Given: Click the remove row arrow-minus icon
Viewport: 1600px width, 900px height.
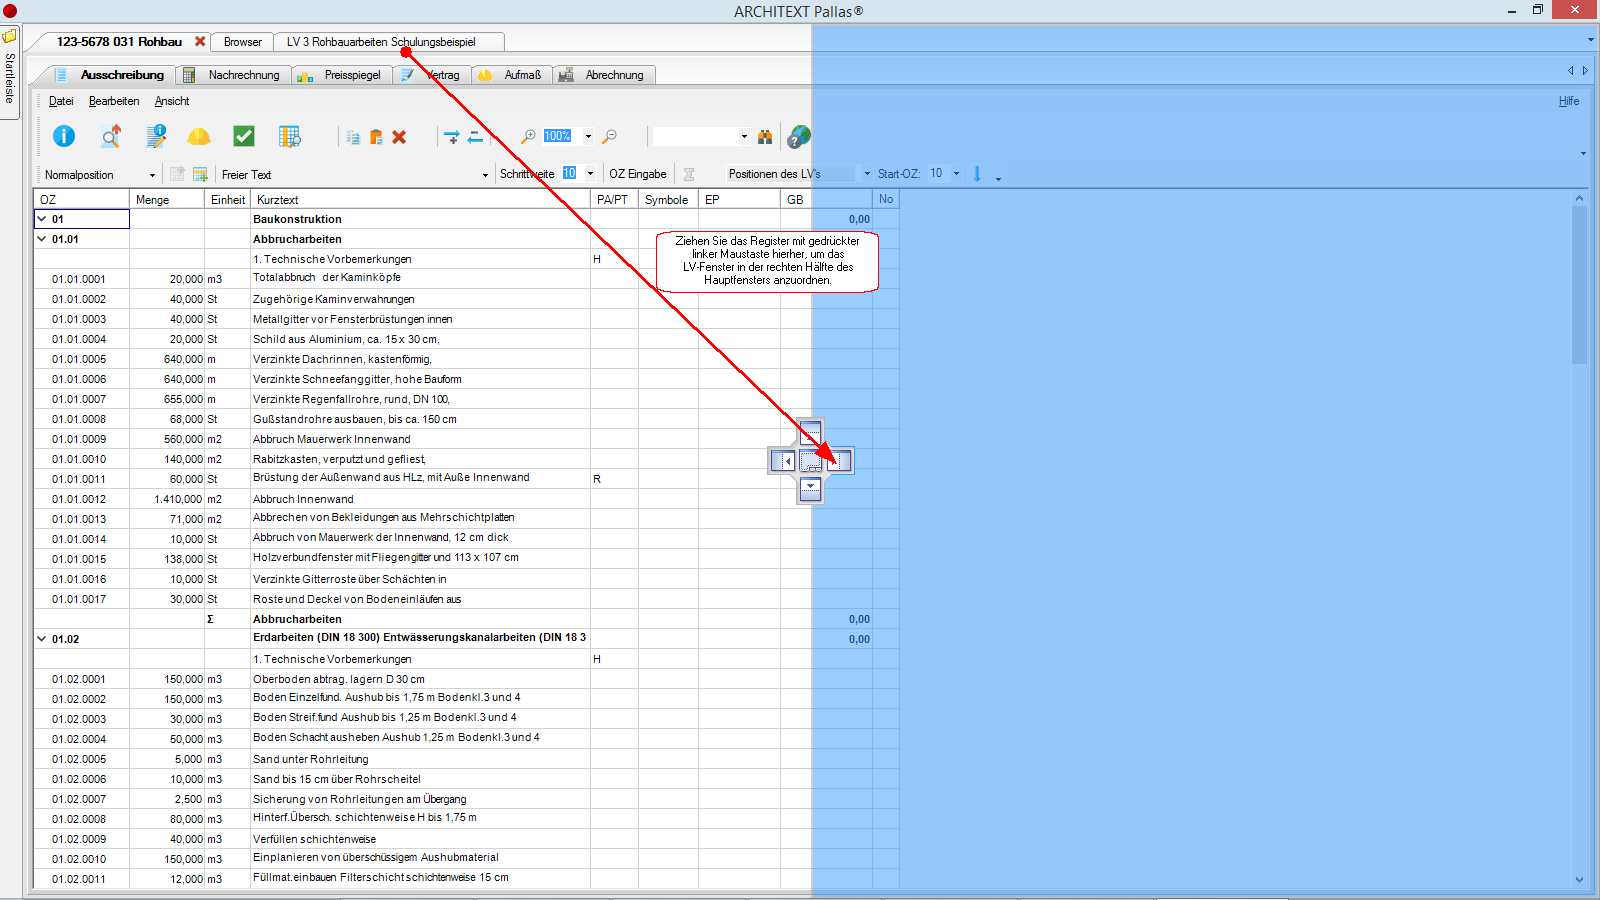Looking at the screenshot, I should [x=476, y=137].
